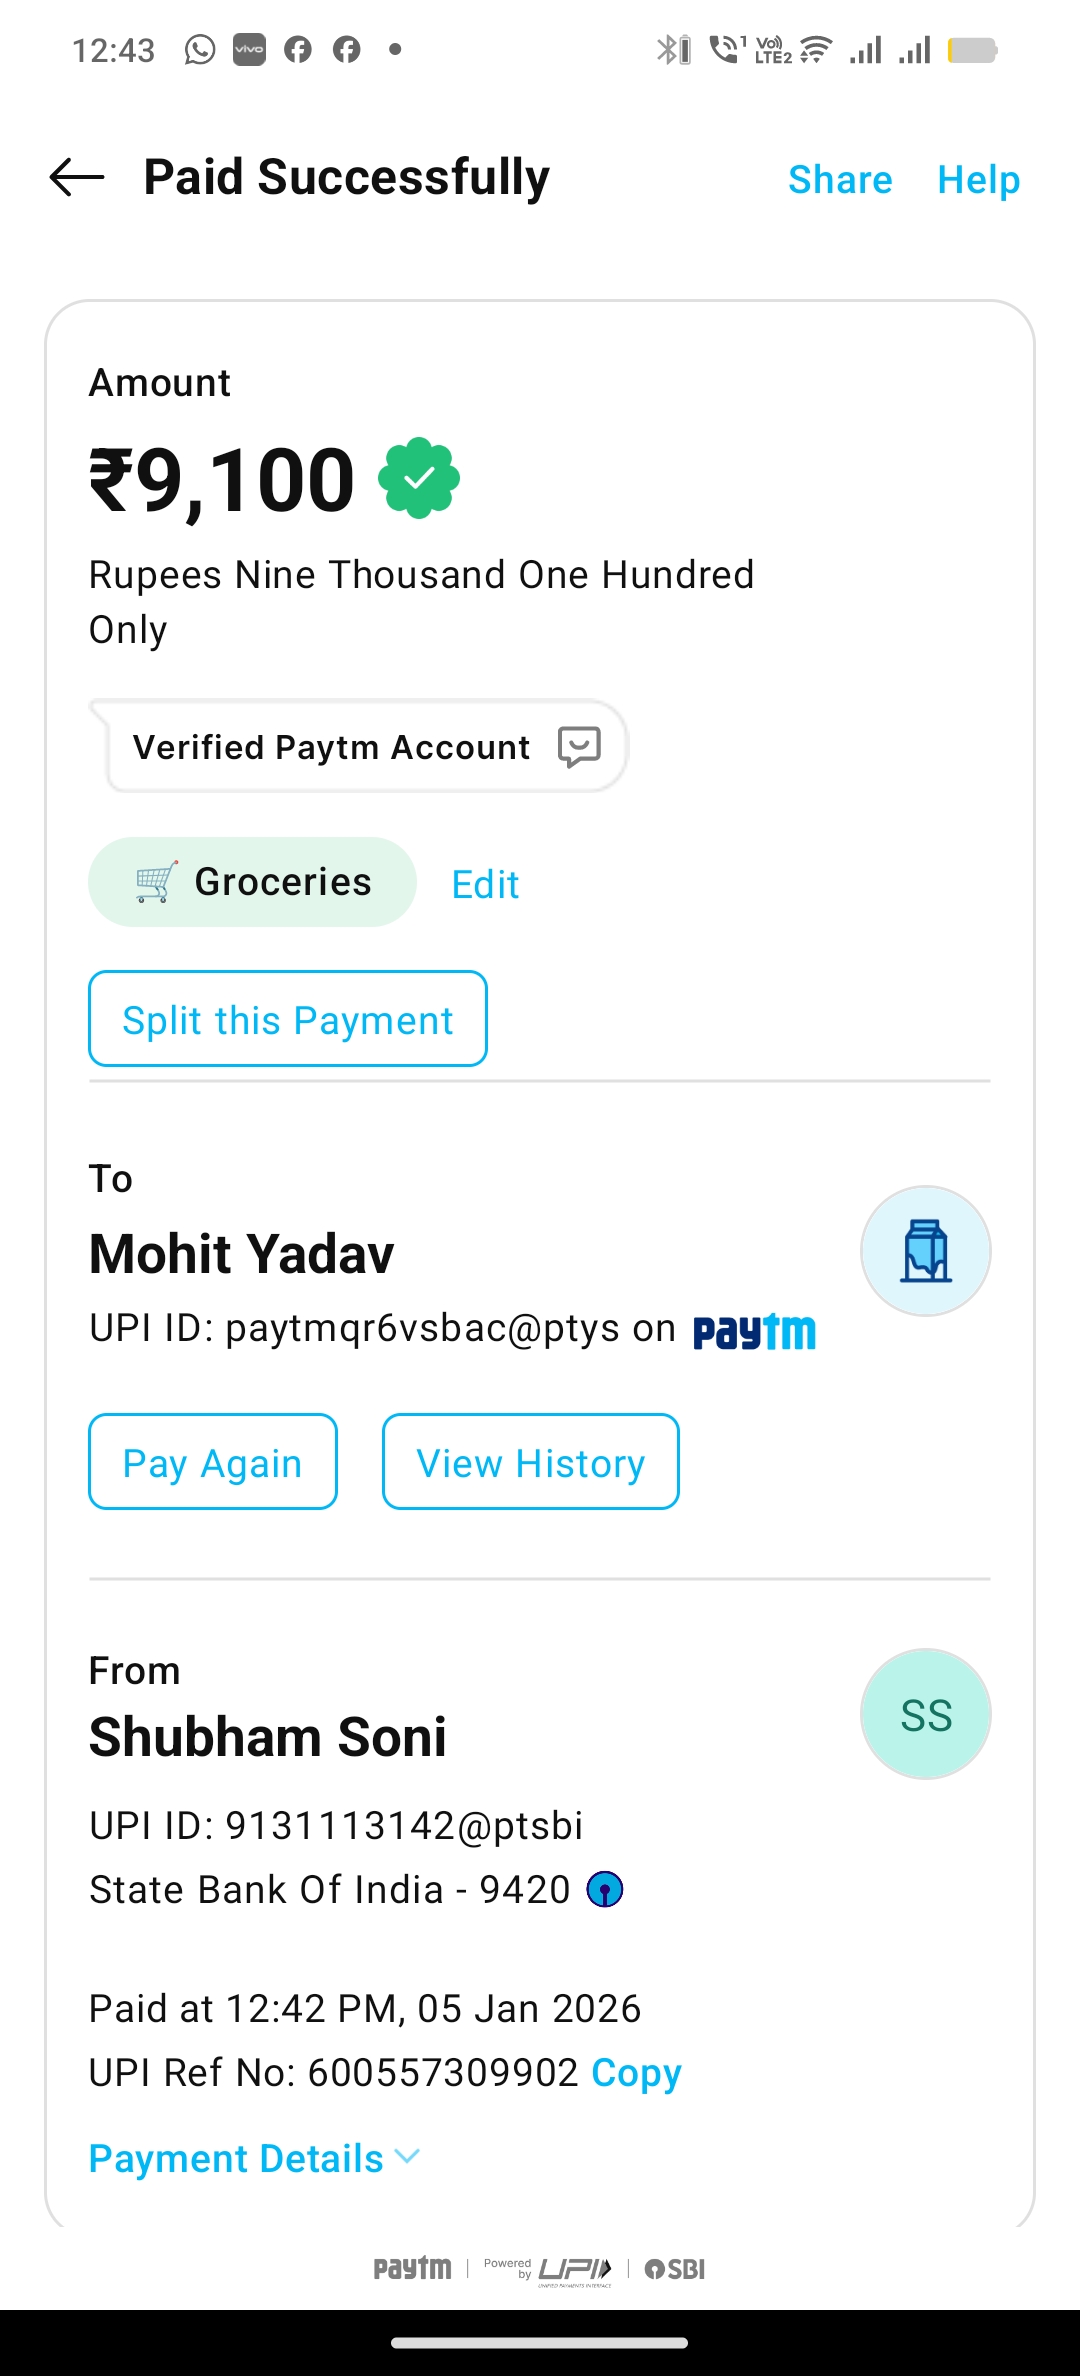Image resolution: width=1080 pixels, height=2376 pixels.
Task: Tap the Paytm logo beside UPI ID
Action: click(x=755, y=1331)
